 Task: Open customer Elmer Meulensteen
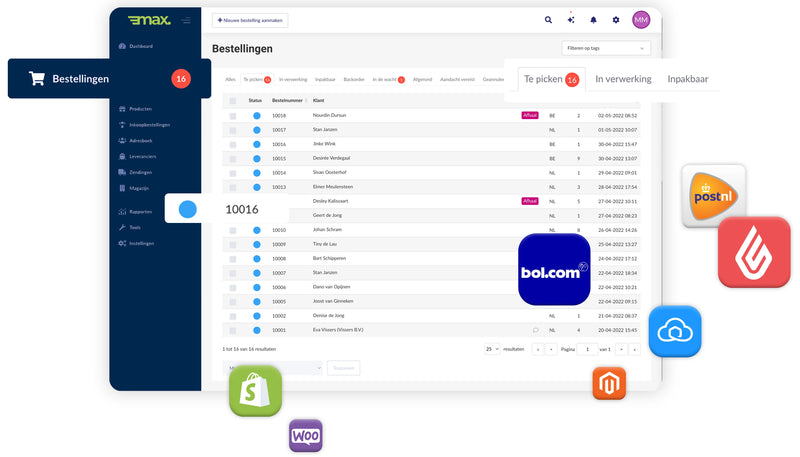coord(333,187)
